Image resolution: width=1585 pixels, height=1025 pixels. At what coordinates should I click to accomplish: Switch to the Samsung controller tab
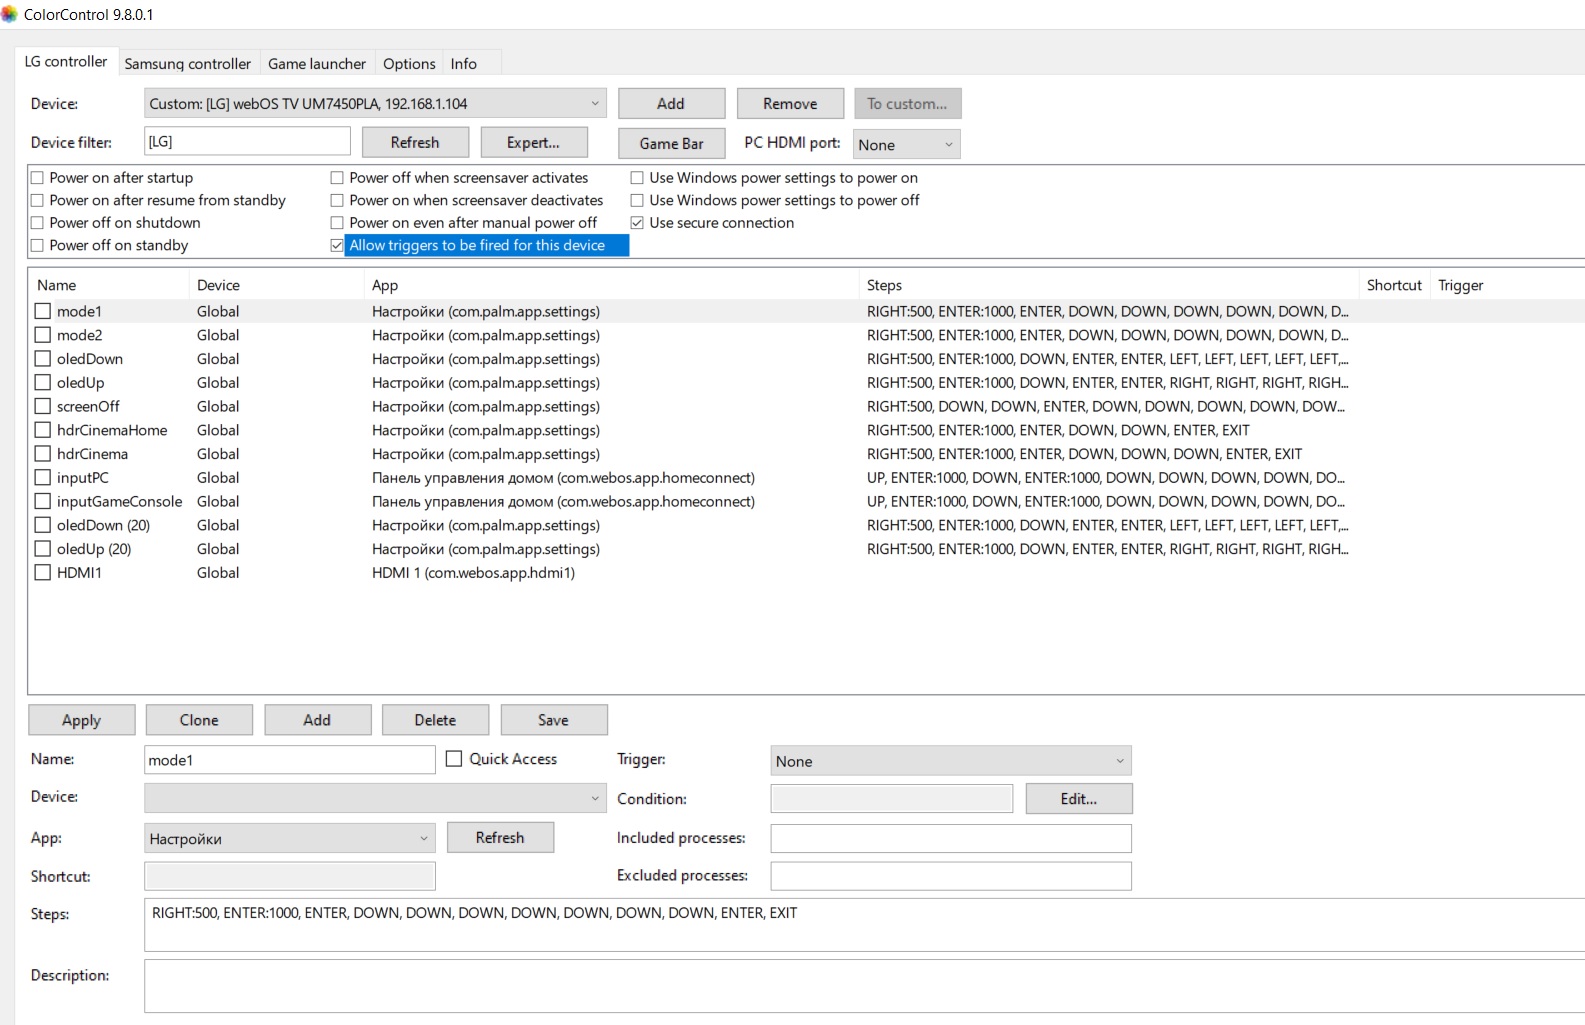[x=187, y=63]
